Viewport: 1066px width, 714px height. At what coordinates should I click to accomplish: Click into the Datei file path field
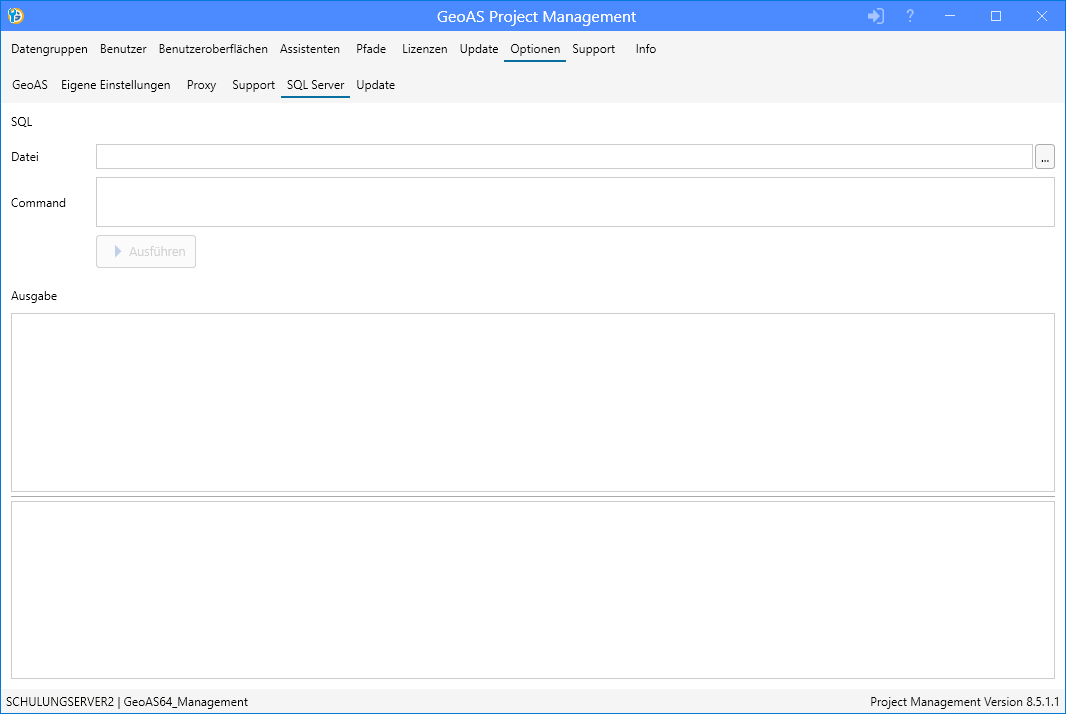564,157
